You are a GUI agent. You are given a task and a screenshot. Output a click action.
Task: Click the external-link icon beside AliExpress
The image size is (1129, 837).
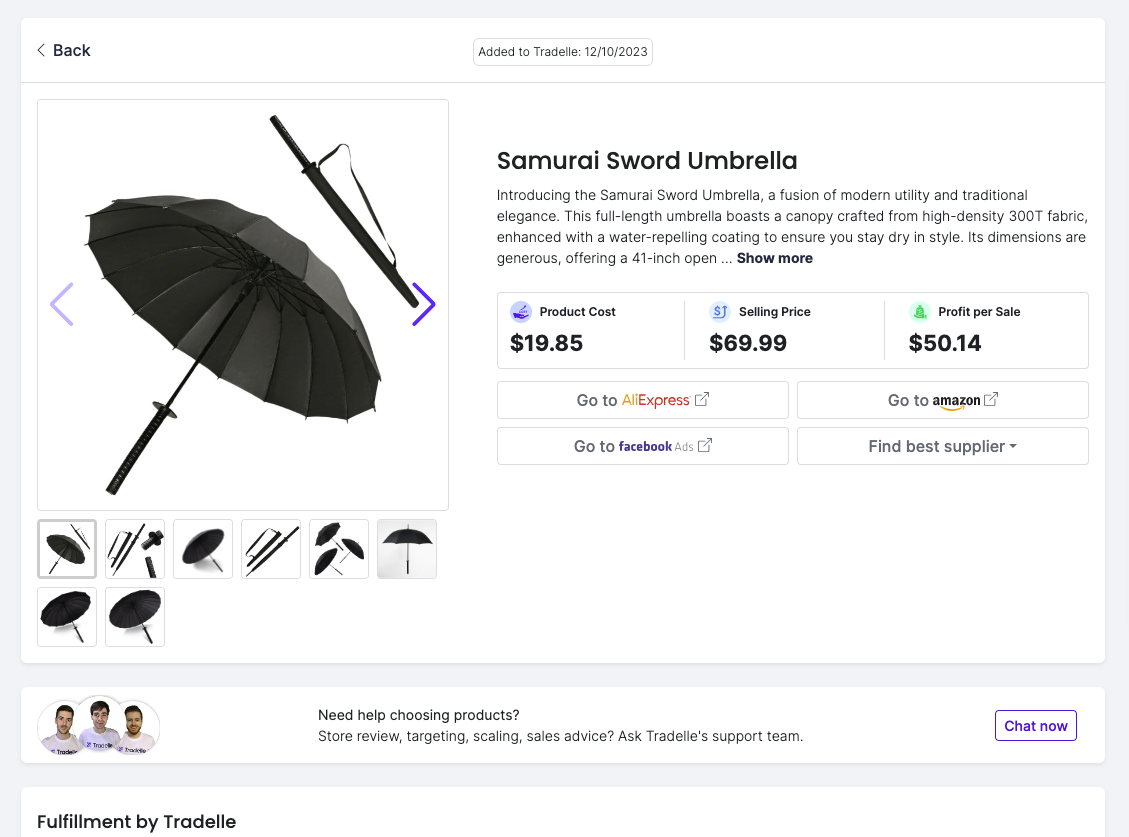click(x=703, y=399)
